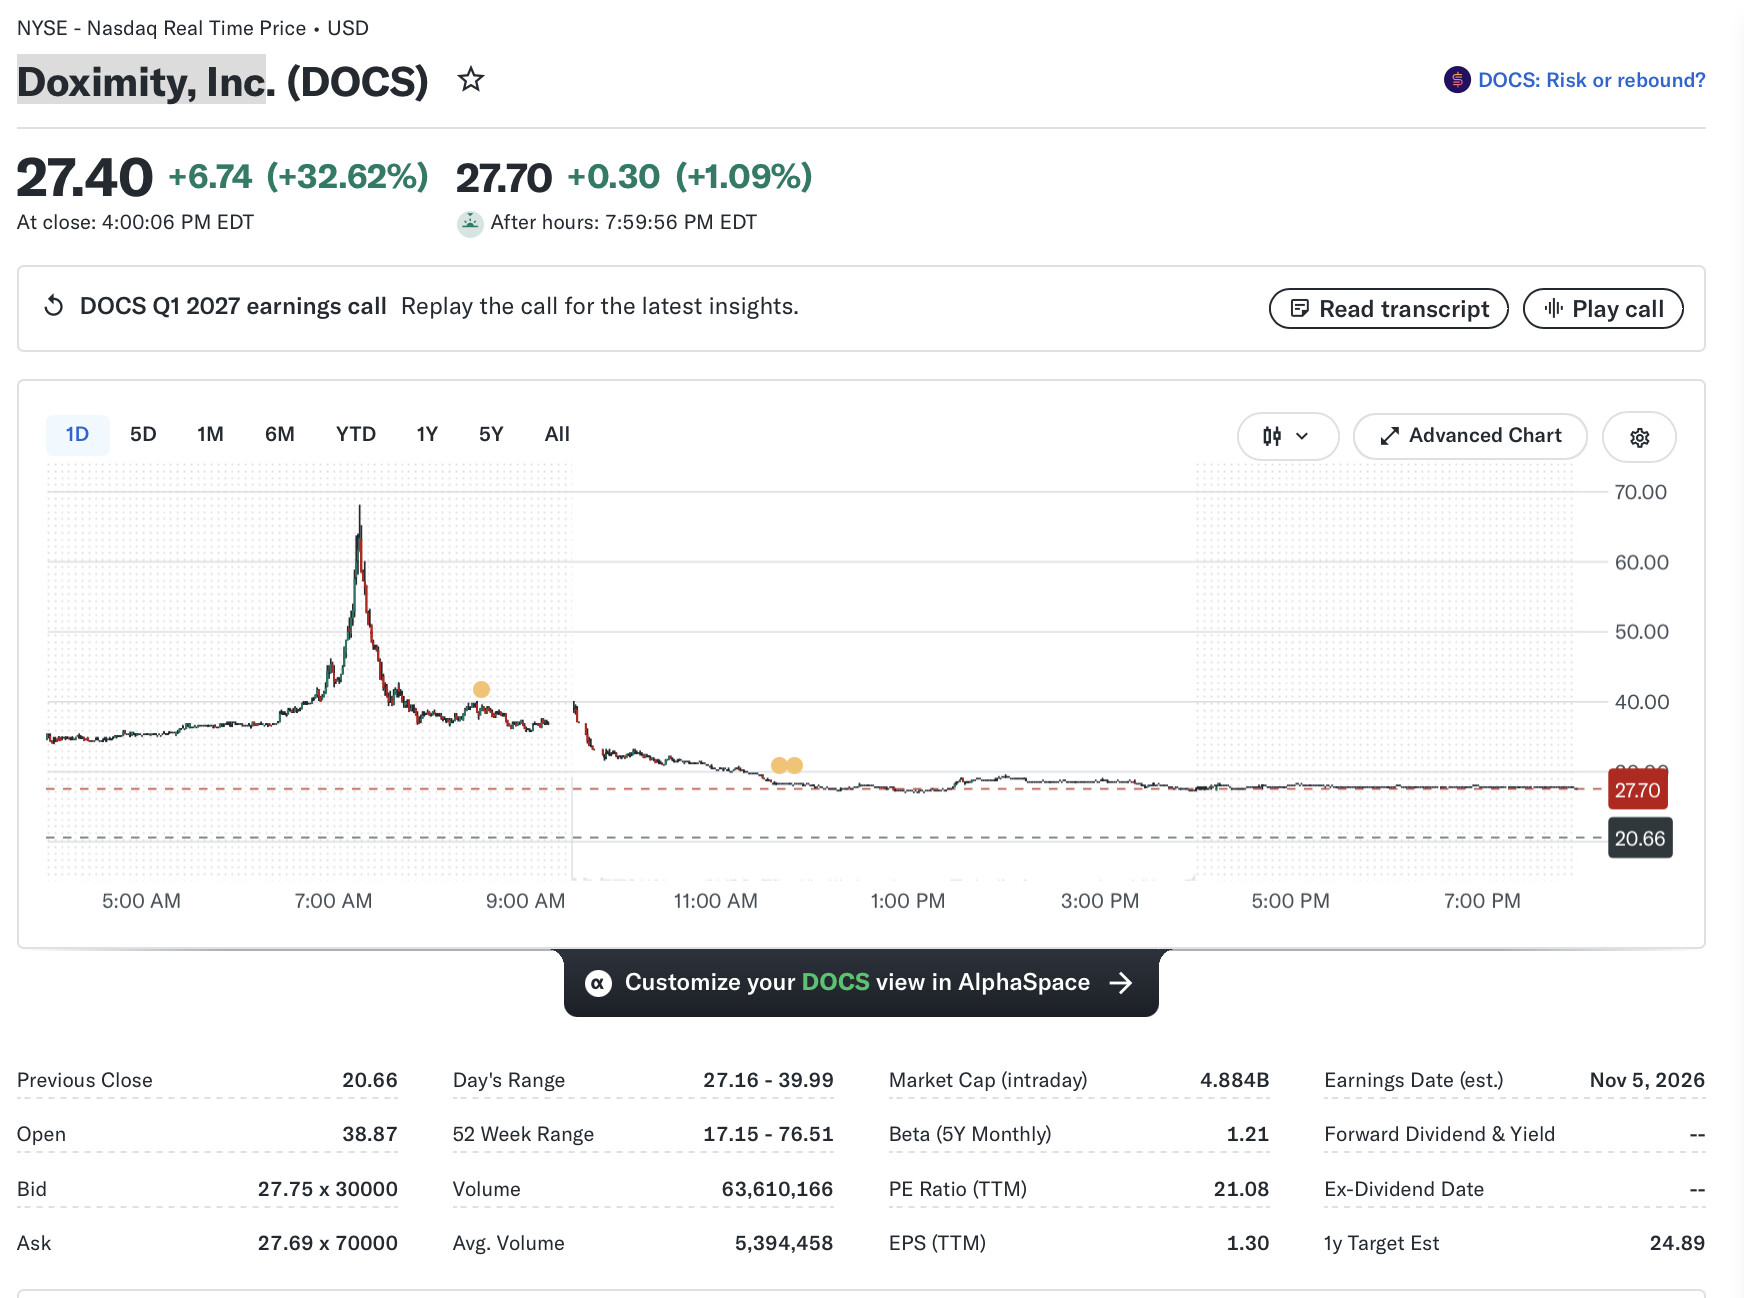Open the Advanced Chart
1744x1298 pixels.
coord(1470,436)
